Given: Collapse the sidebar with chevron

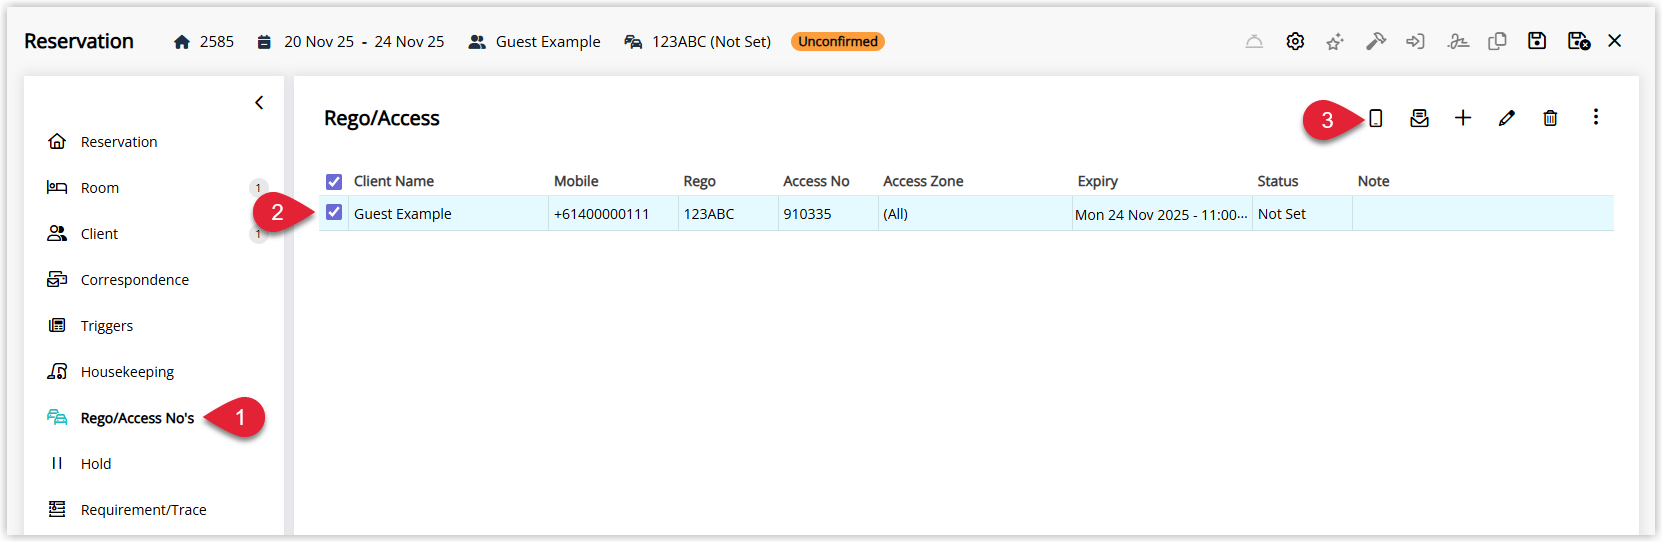Looking at the screenshot, I should 259,102.
